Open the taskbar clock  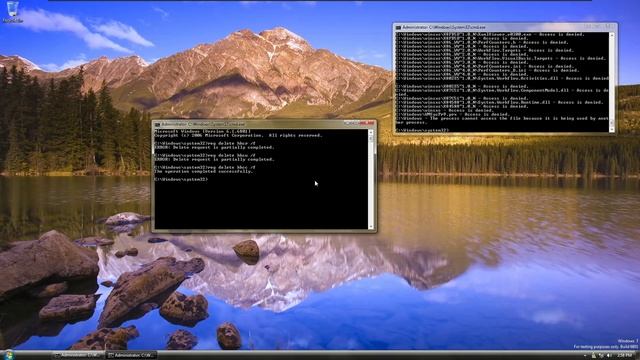tap(624, 356)
